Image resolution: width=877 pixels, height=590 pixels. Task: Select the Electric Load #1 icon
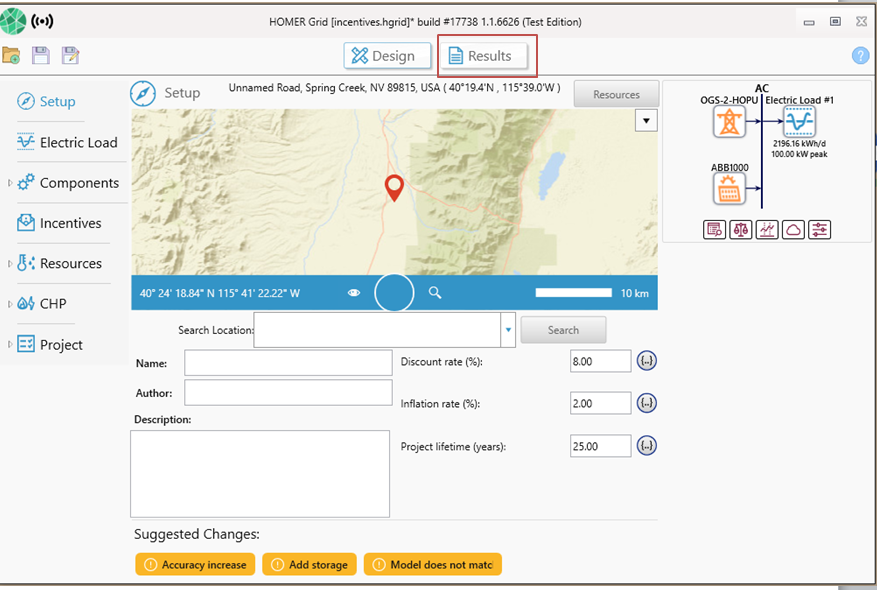click(798, 122)
